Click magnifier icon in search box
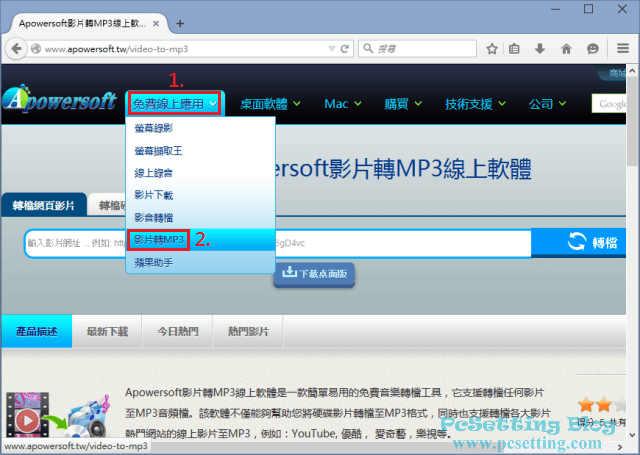 pos(368,49)
